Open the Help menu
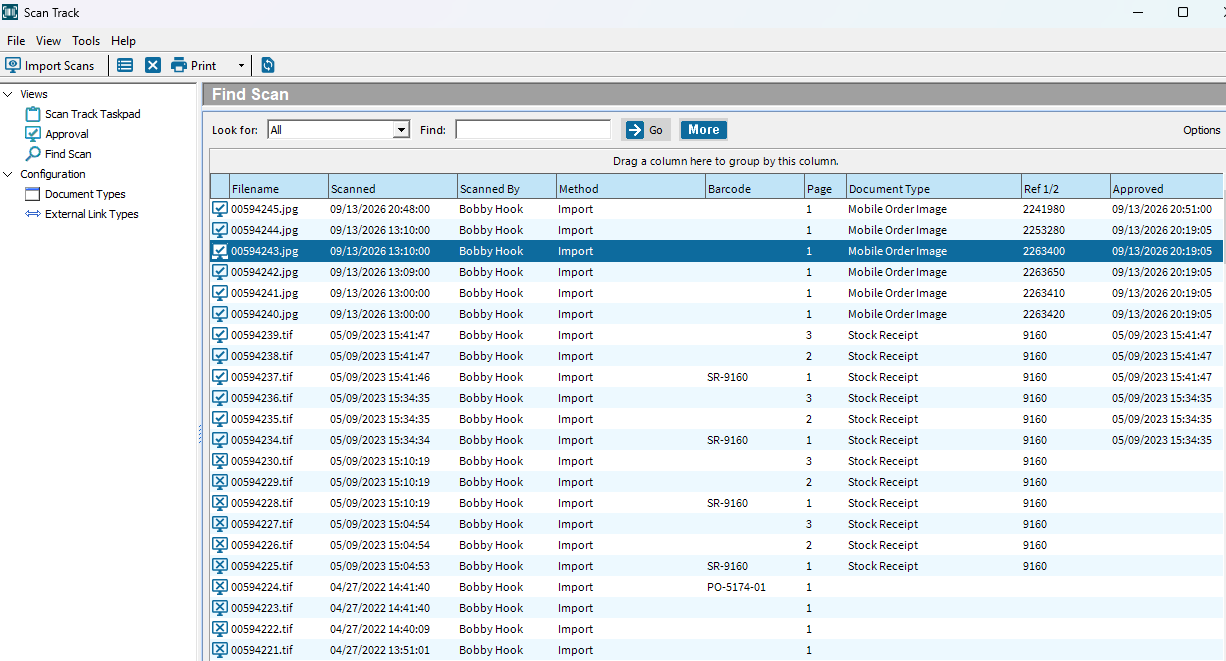Image resolution: width=1226 pixels, height=661 pixels. (123, 41)
